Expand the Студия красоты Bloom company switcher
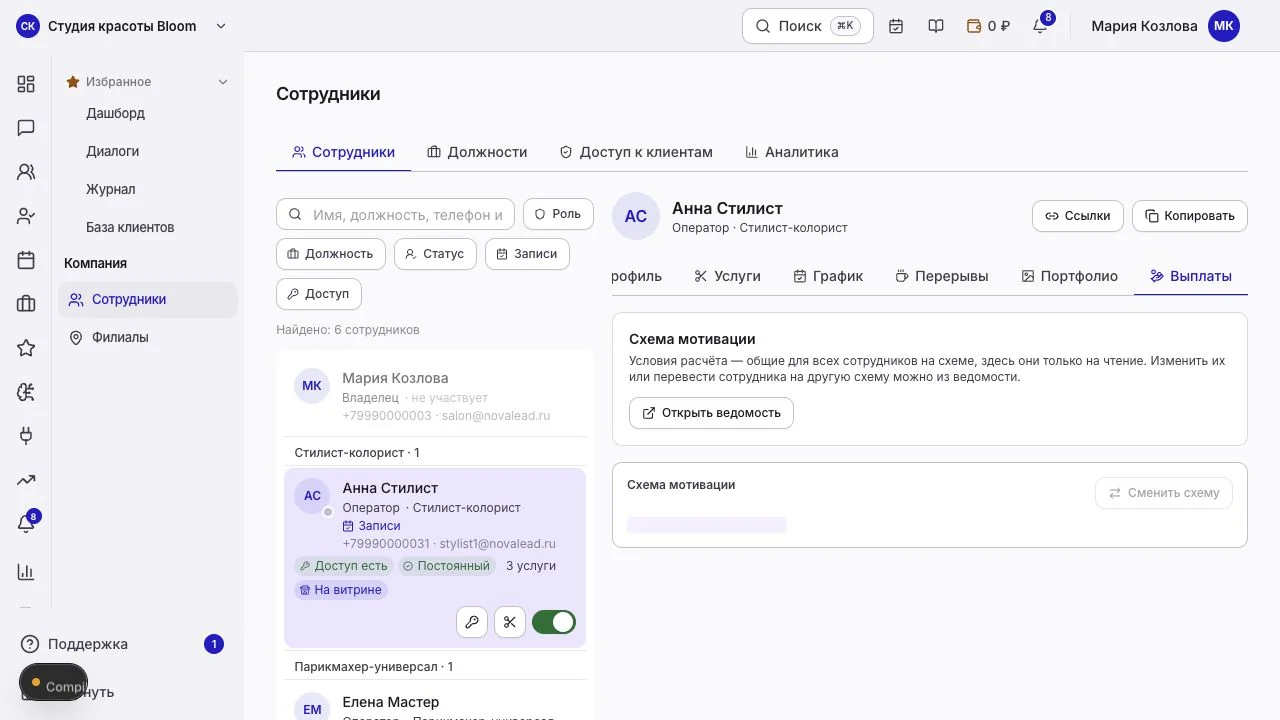 pyautogui.click(x=122, y=26)
